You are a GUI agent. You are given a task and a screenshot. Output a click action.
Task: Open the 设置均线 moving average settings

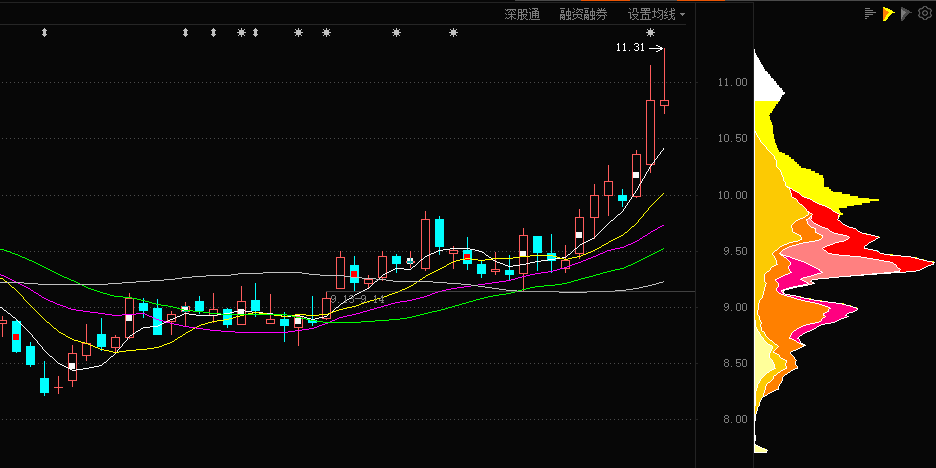652,15
